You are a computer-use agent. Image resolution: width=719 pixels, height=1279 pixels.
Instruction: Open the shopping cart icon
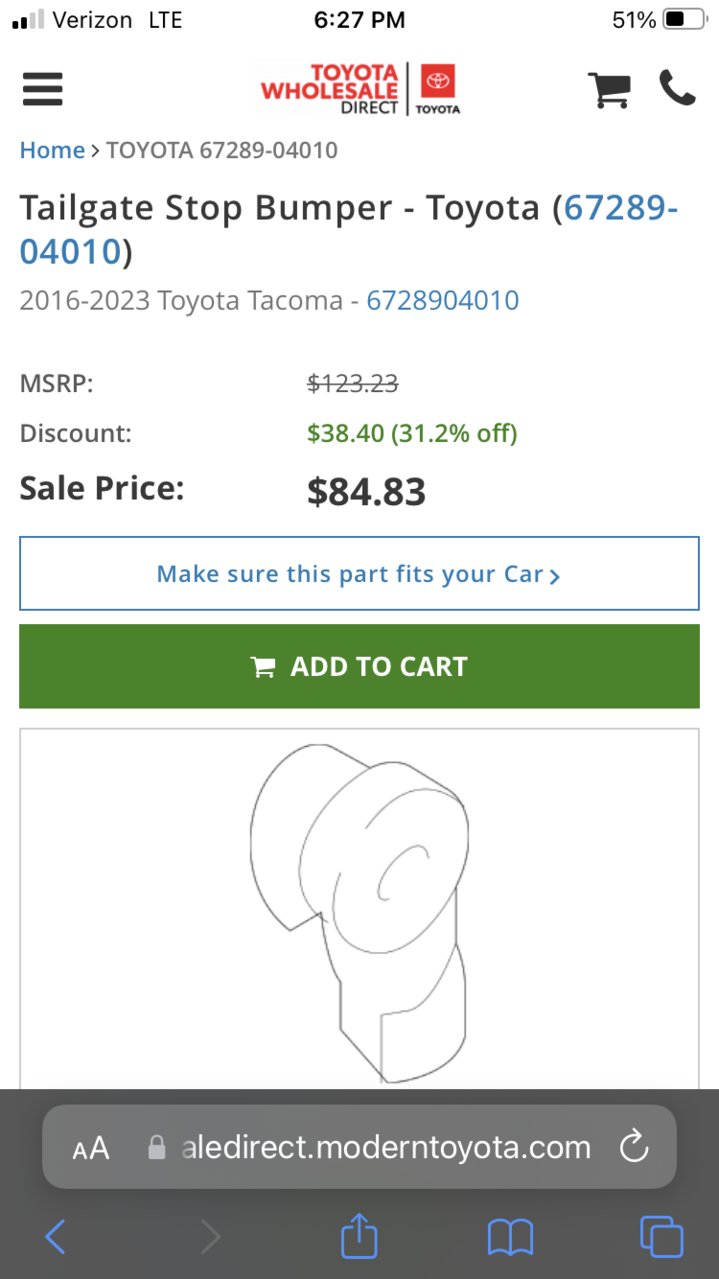tap(608, 90)
